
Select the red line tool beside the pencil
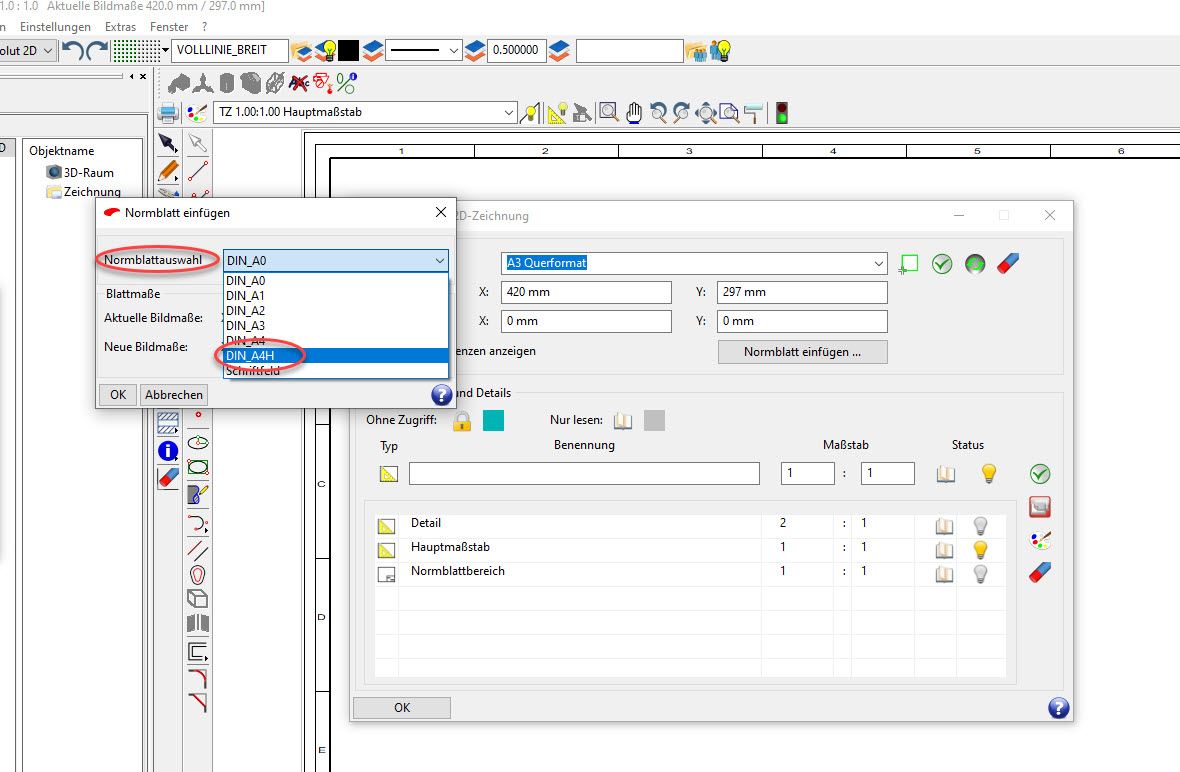click(x=198, y=171)
